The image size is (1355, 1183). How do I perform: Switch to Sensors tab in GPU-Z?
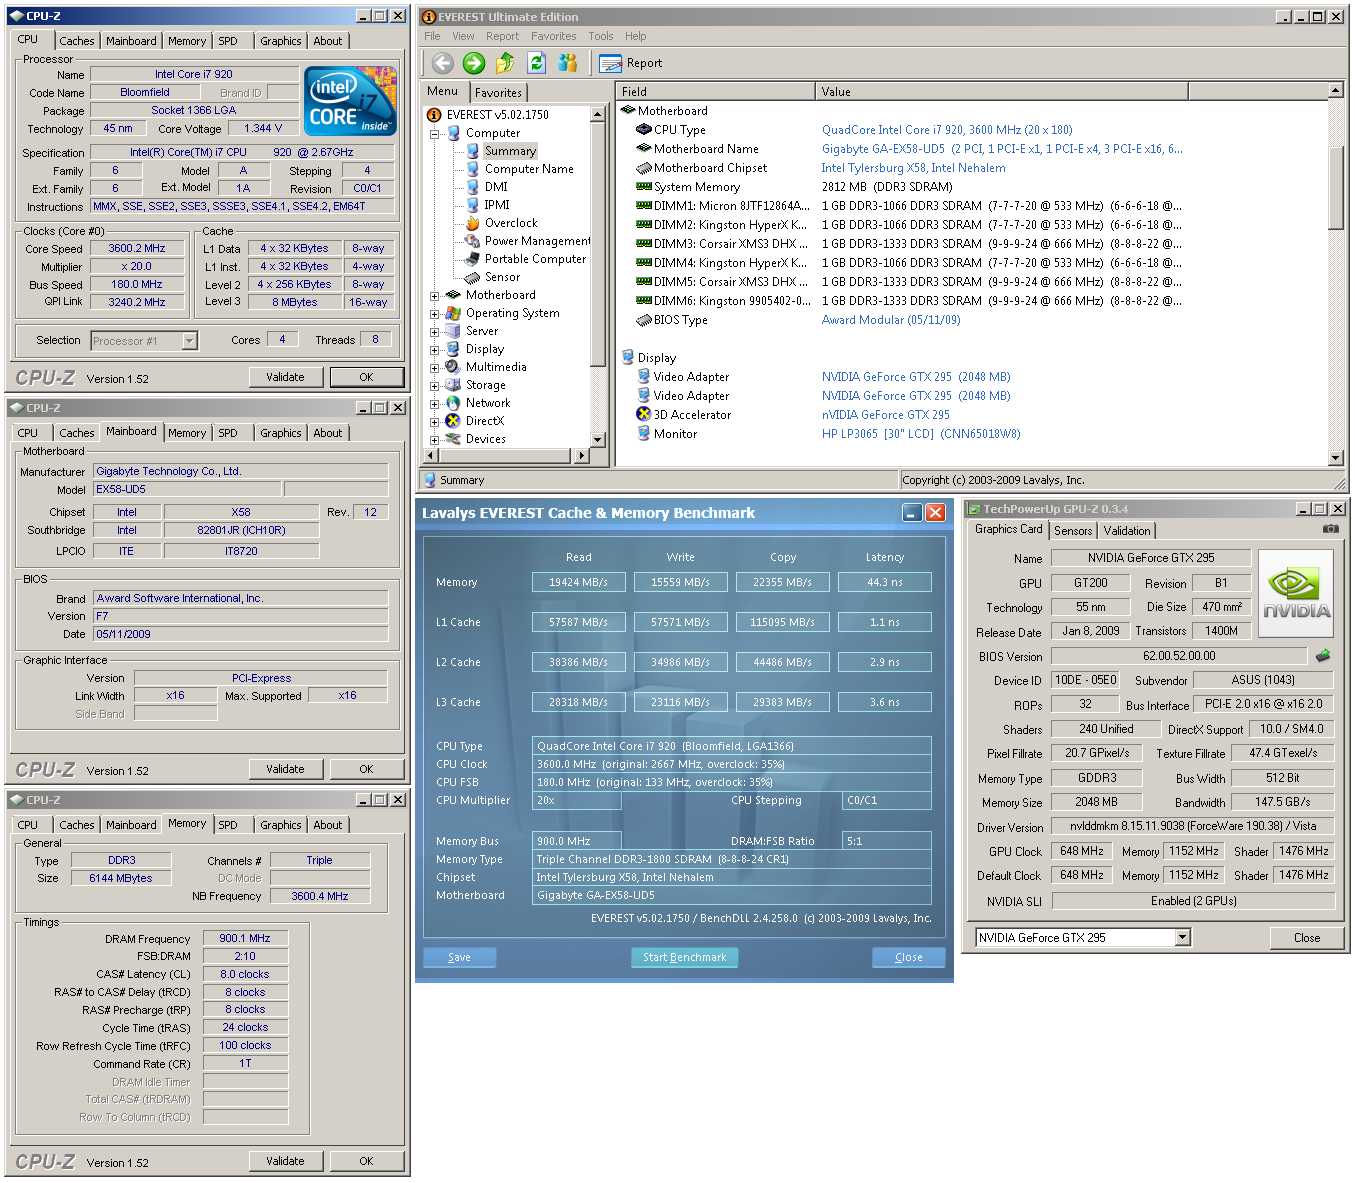[1073, 531]
